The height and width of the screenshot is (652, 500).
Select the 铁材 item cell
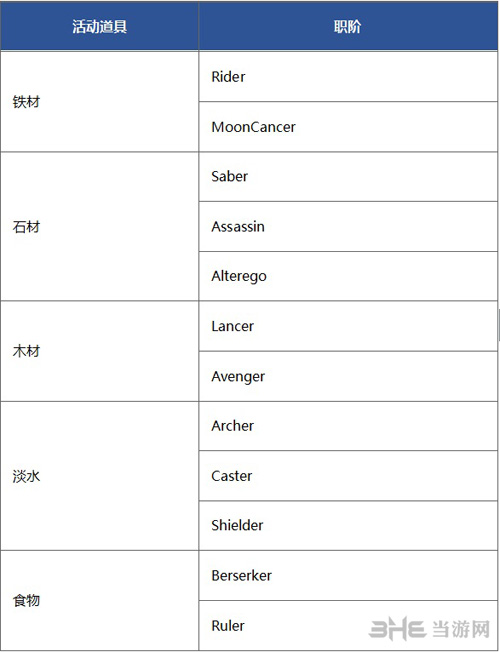point(99,101)
